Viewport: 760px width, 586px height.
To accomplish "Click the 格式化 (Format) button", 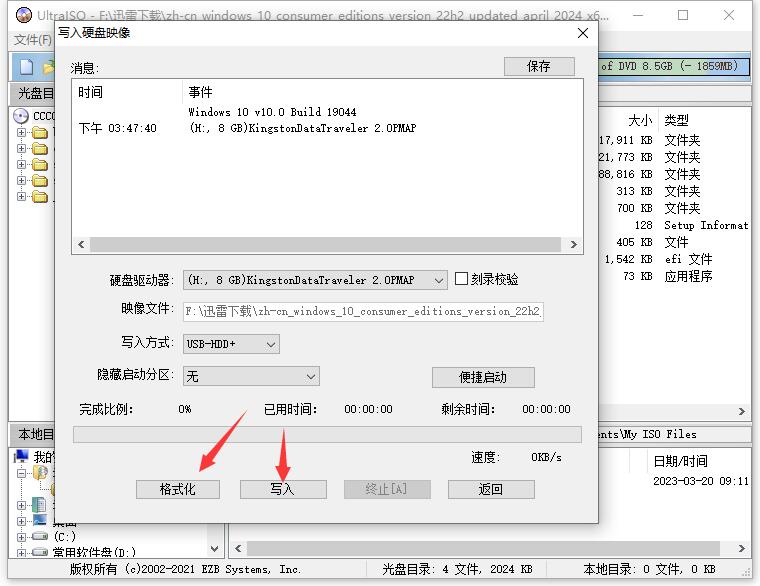I will (177, 489).
